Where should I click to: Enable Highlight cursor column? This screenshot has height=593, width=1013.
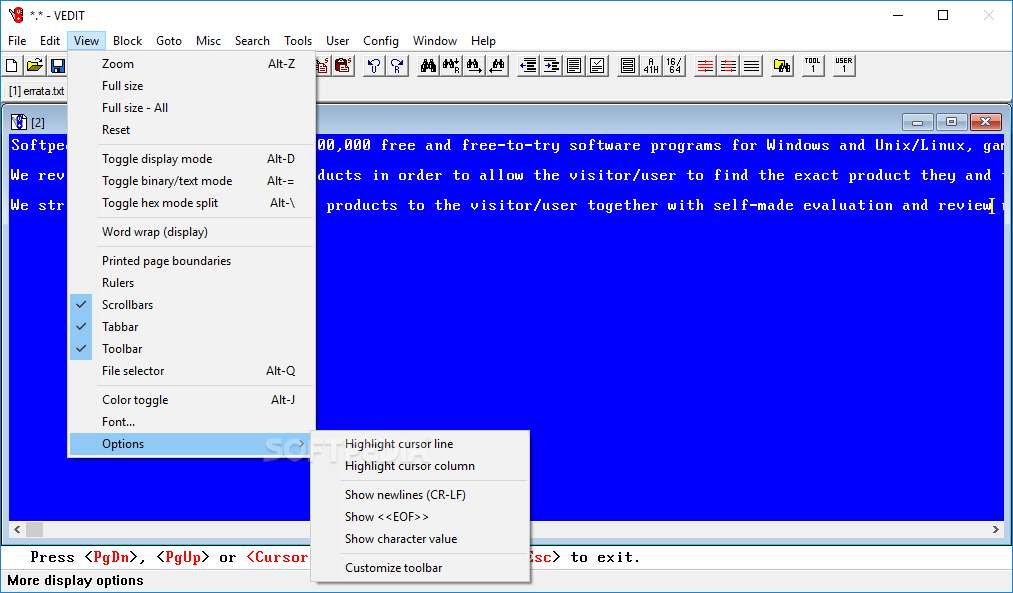421,466
